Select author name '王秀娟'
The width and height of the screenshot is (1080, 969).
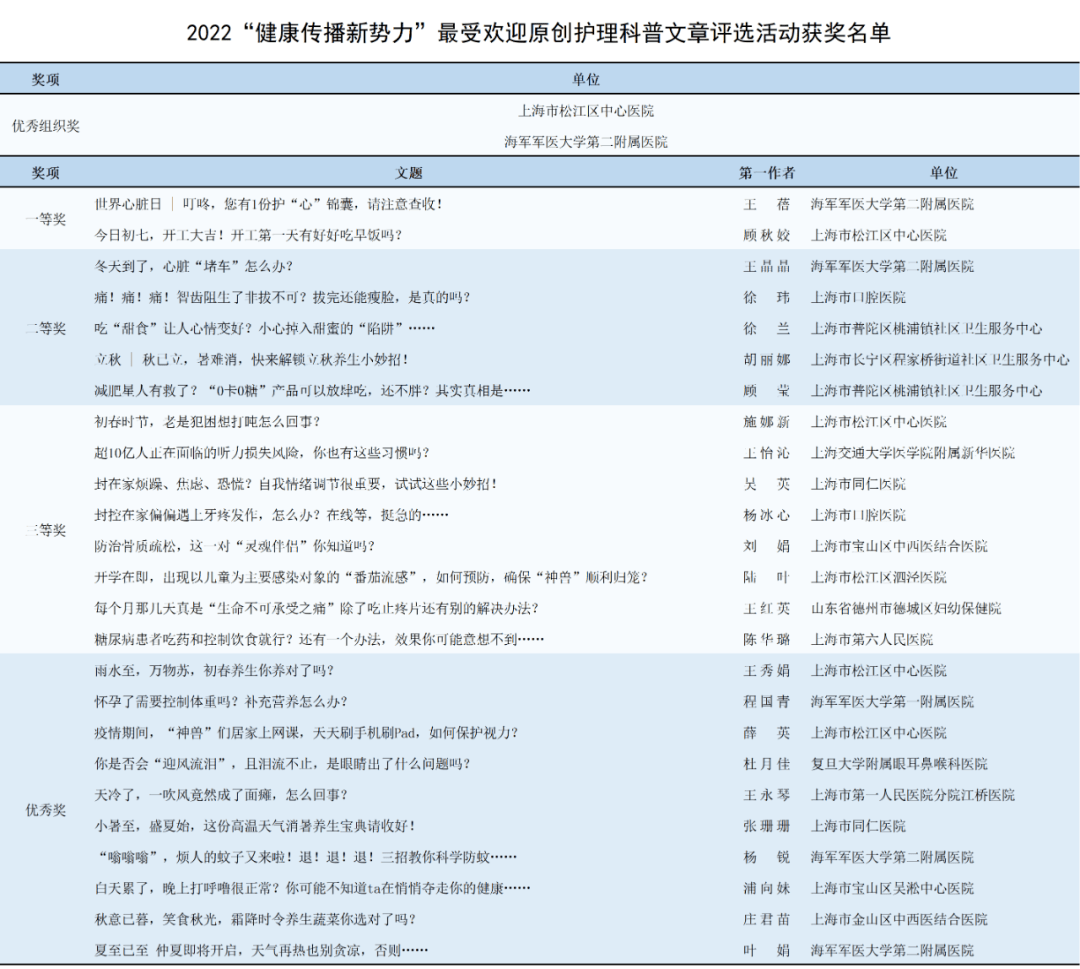click(x=767, y=670)
